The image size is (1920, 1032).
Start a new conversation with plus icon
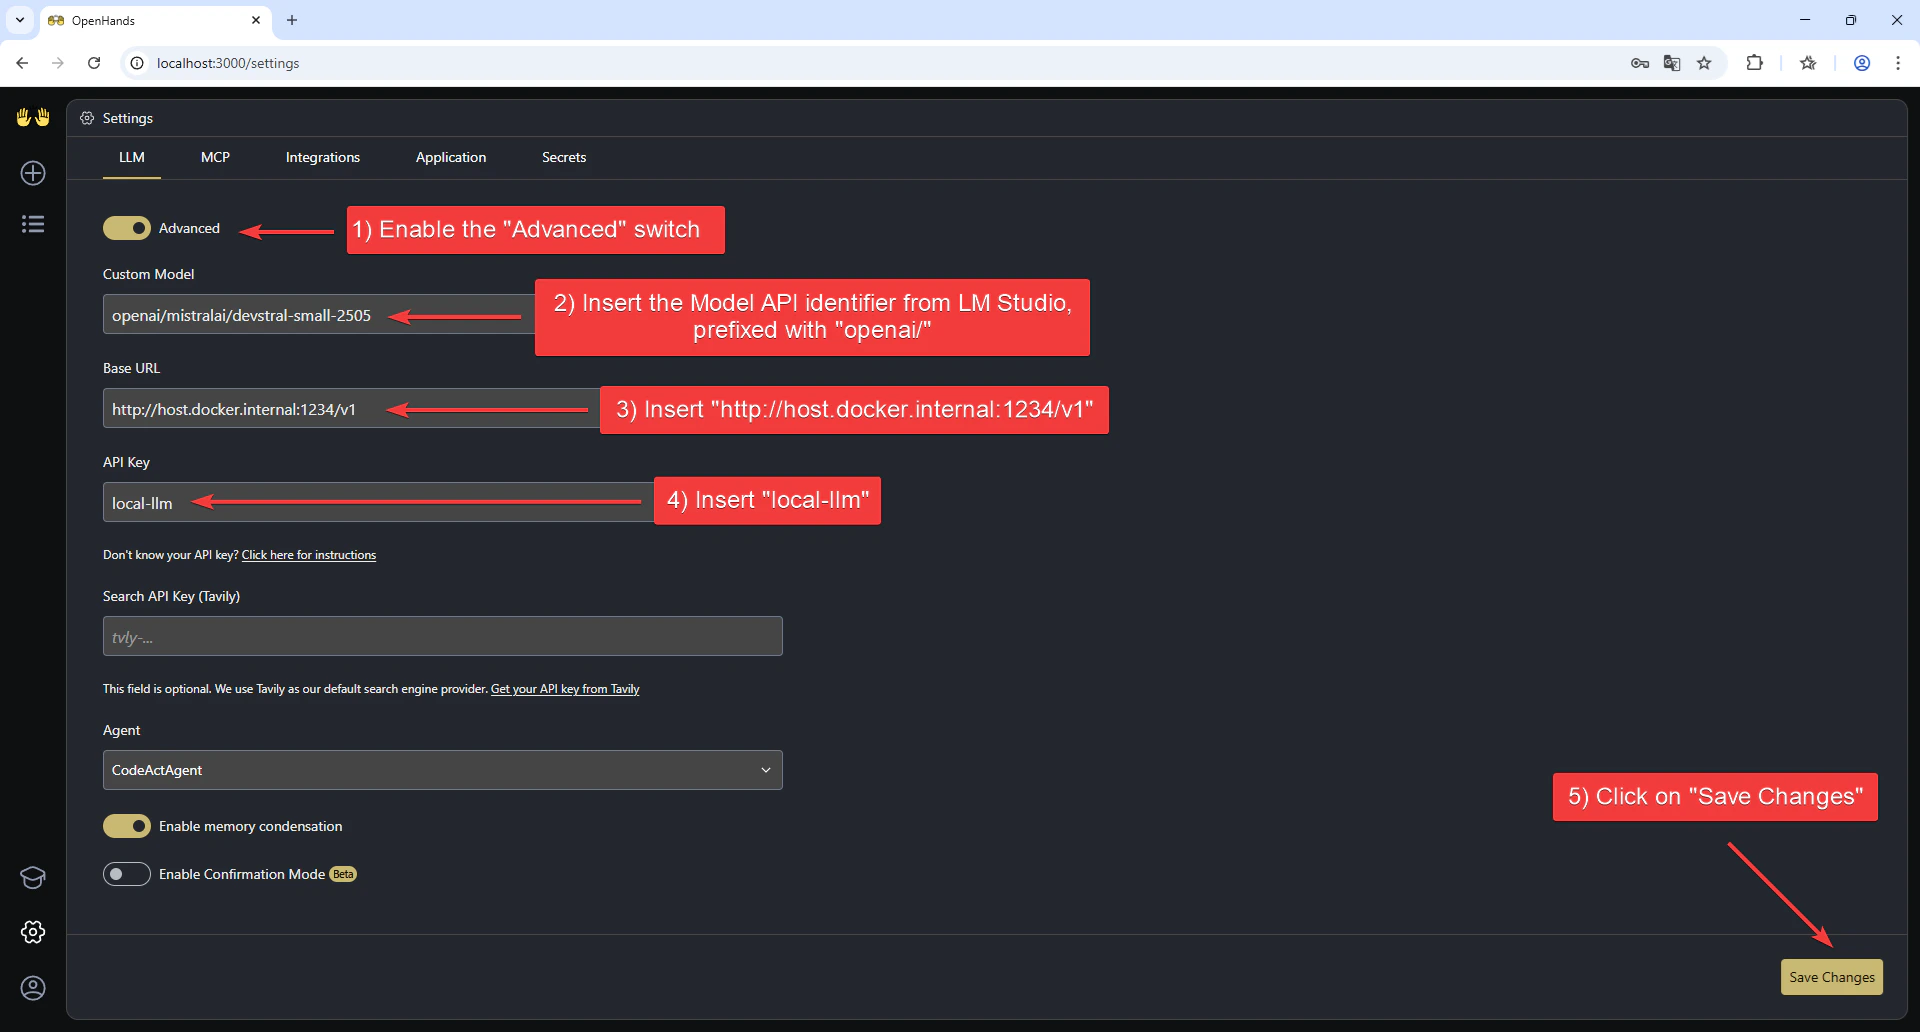pyautogui.click(x=33, y=173)
